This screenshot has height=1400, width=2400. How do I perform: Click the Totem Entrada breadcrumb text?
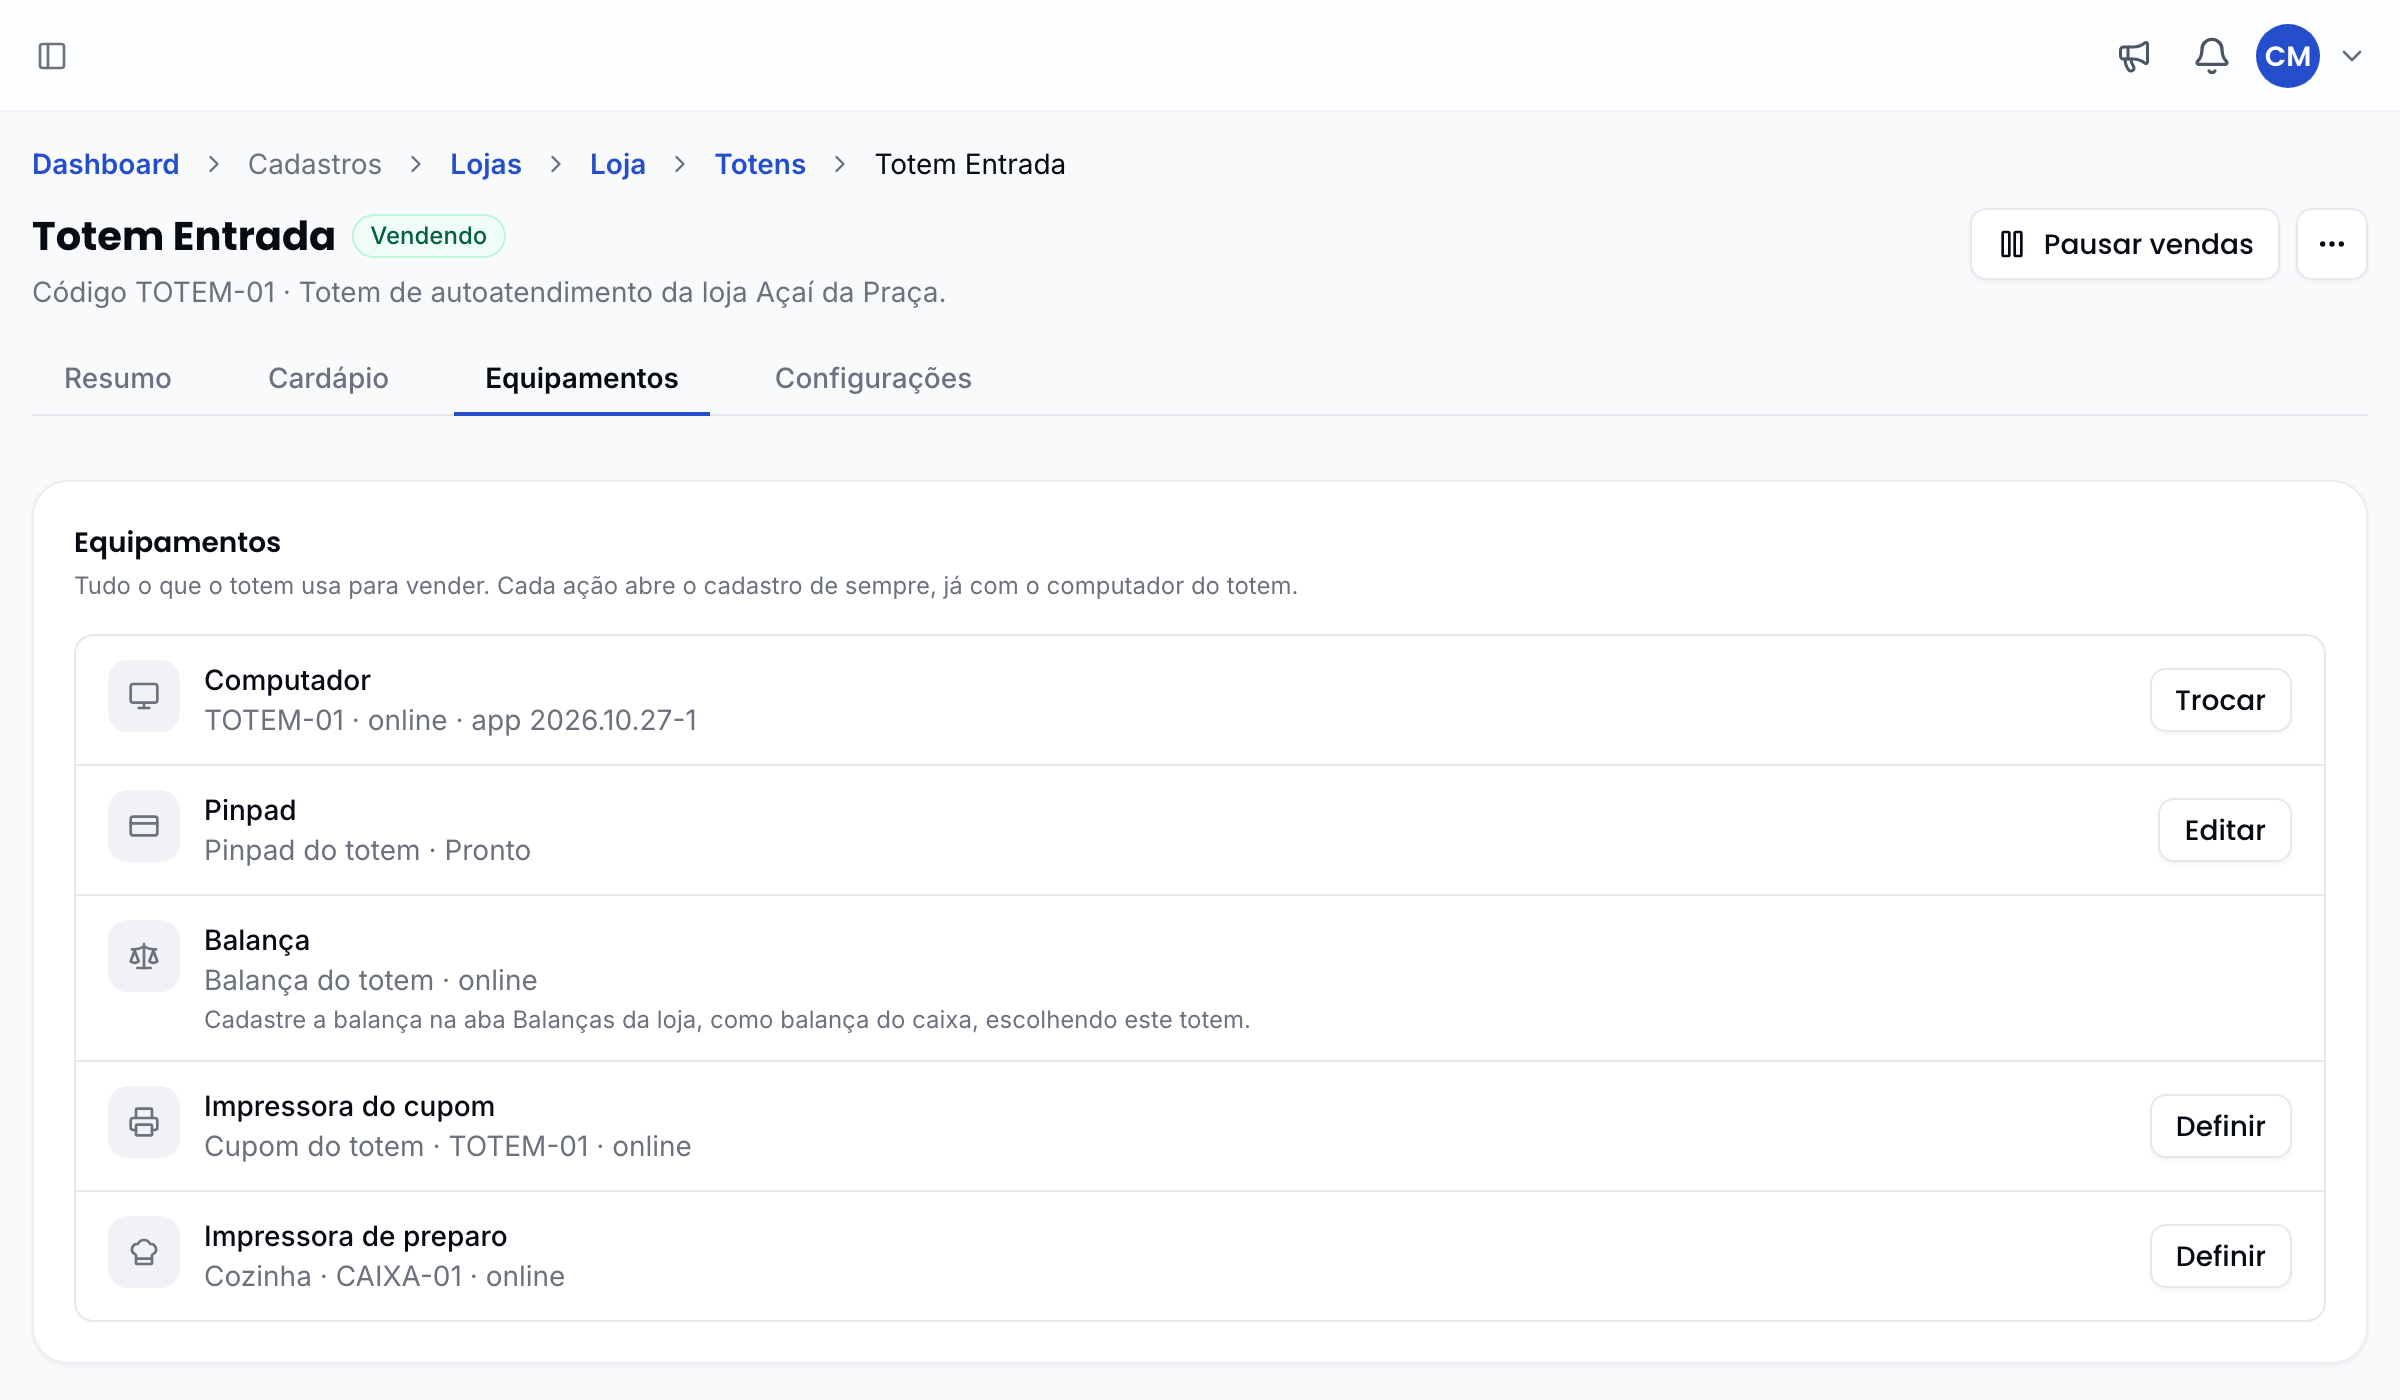[x=970, y=164]
